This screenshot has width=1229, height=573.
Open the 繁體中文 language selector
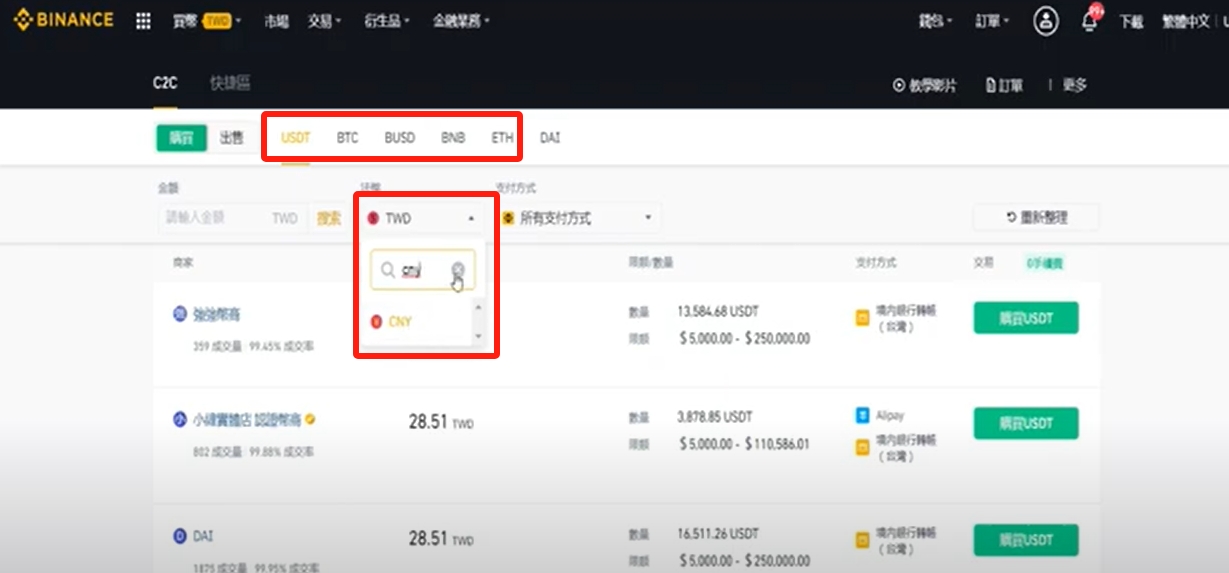(x=1185, y=21)
